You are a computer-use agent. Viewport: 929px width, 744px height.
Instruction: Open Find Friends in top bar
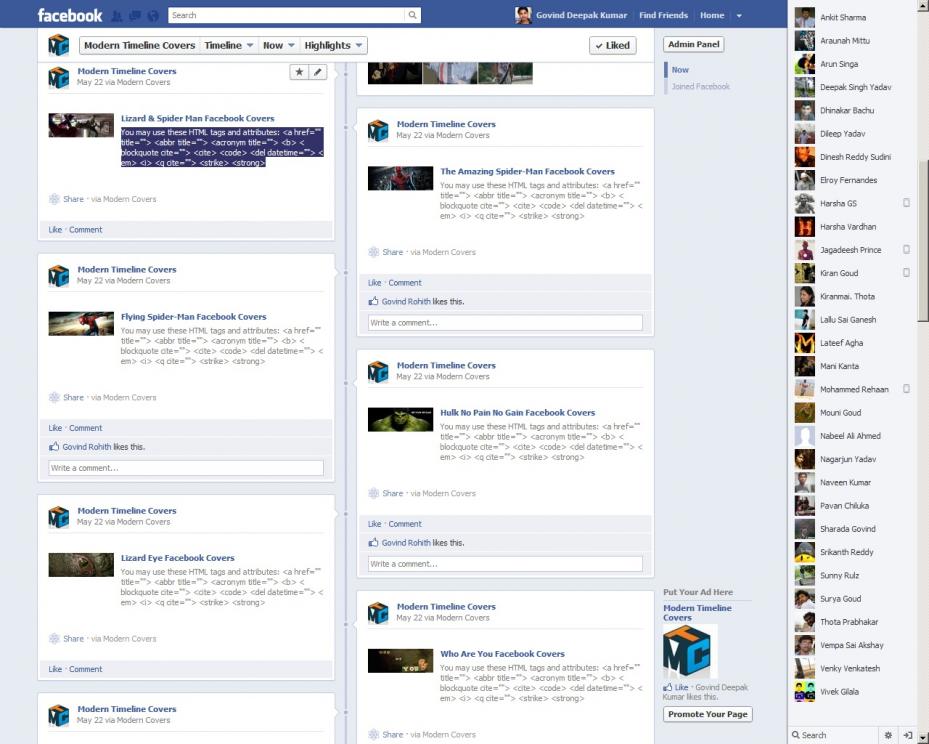(663, 15)
